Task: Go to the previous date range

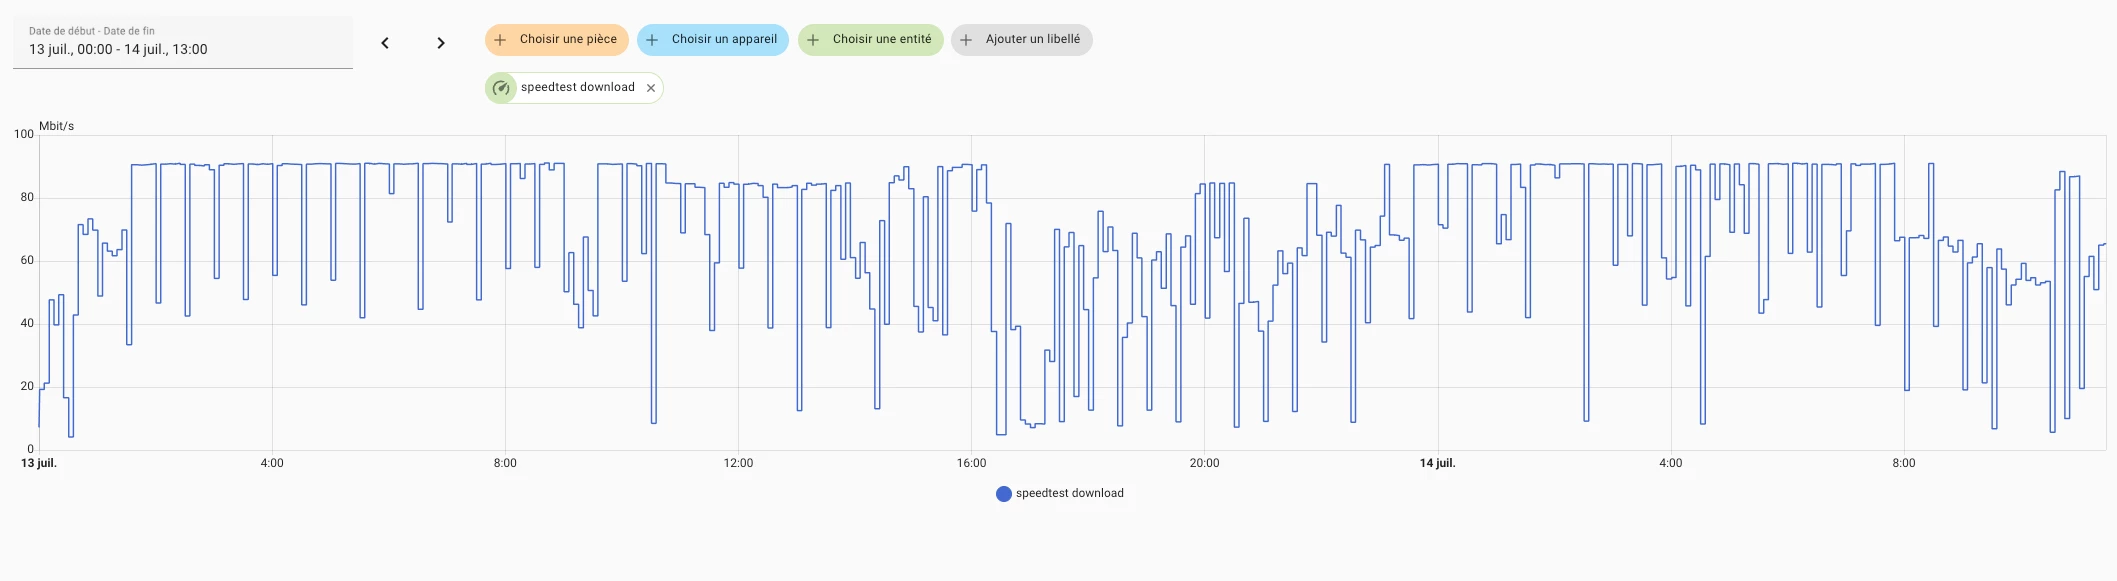Action: 385,43
